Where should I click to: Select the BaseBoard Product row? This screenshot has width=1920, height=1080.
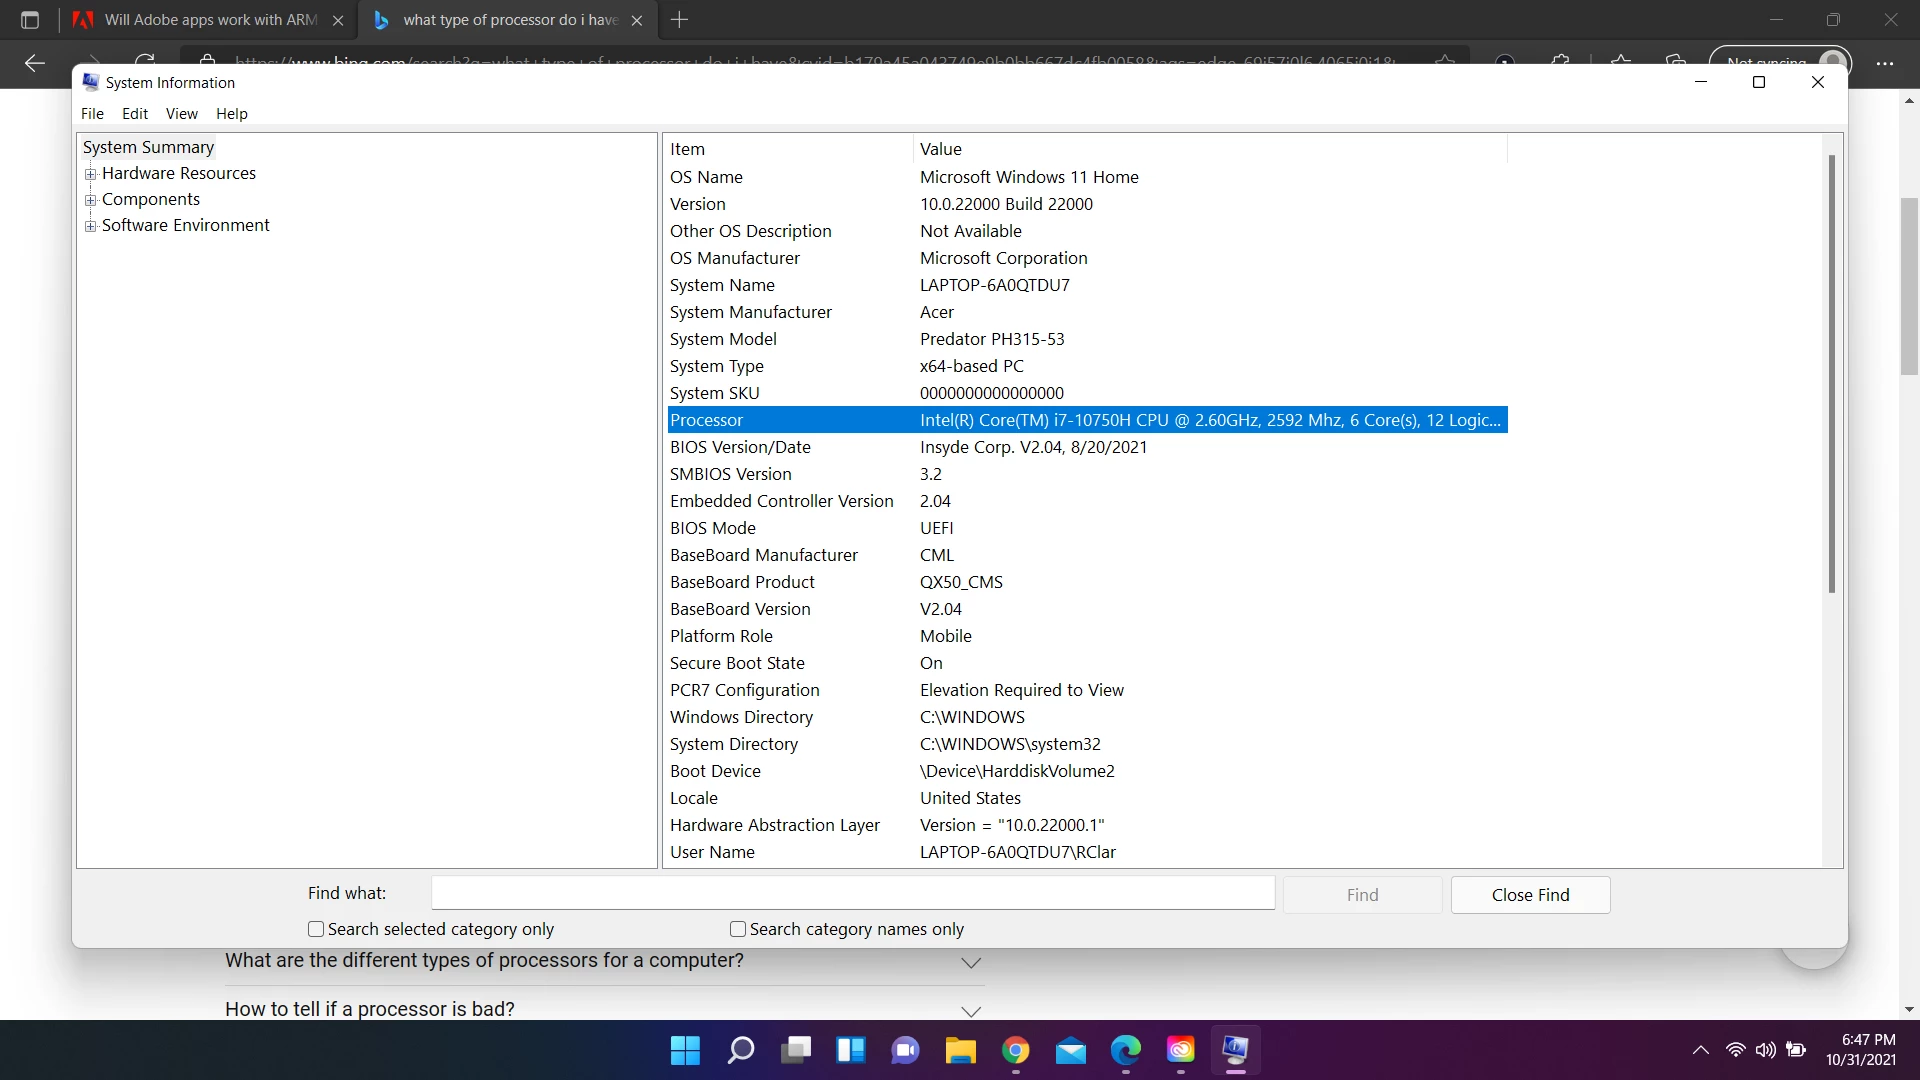pyautogui.click(x=1087, y=582)
